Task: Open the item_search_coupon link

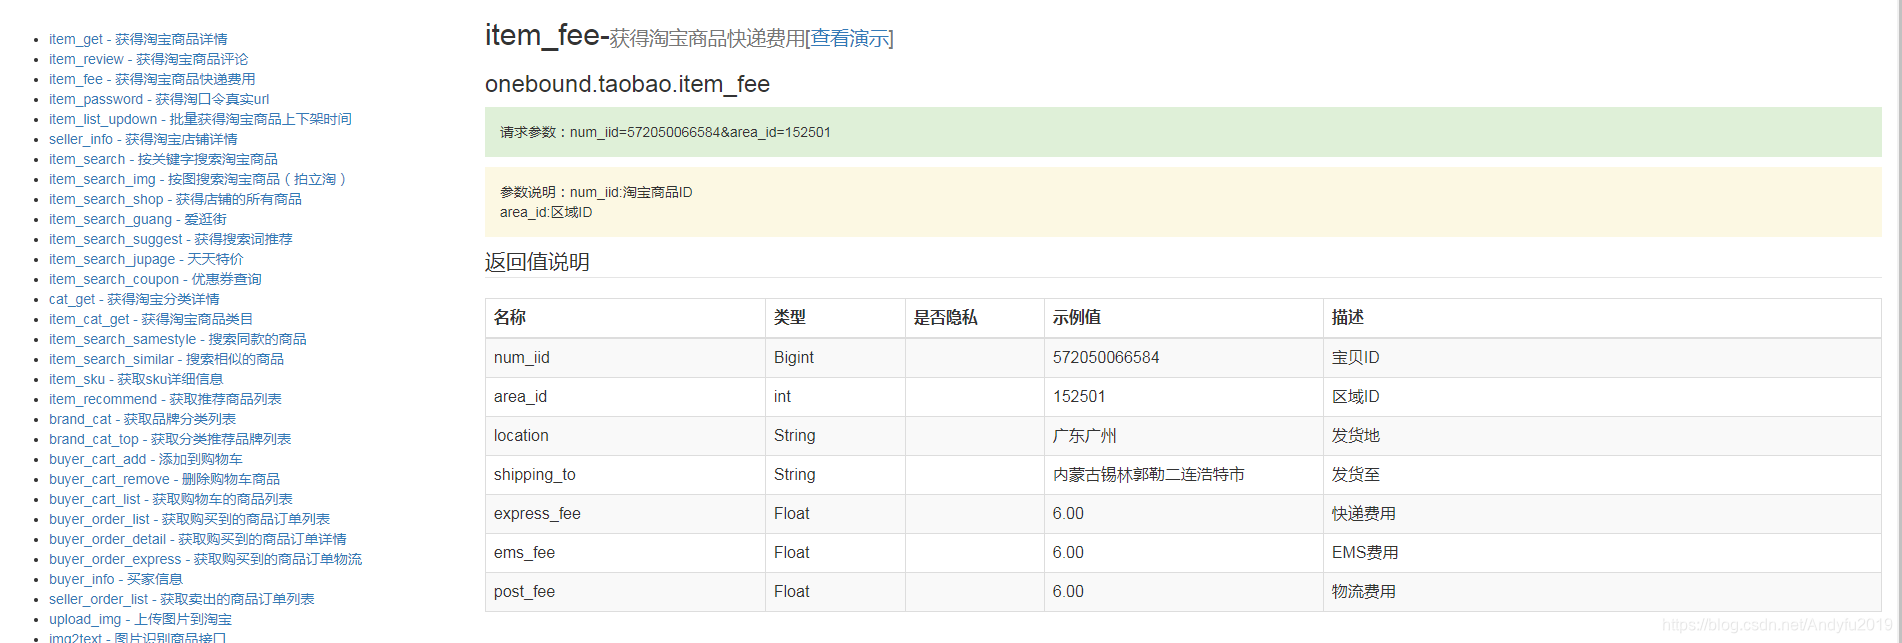Action: point(155,279)
